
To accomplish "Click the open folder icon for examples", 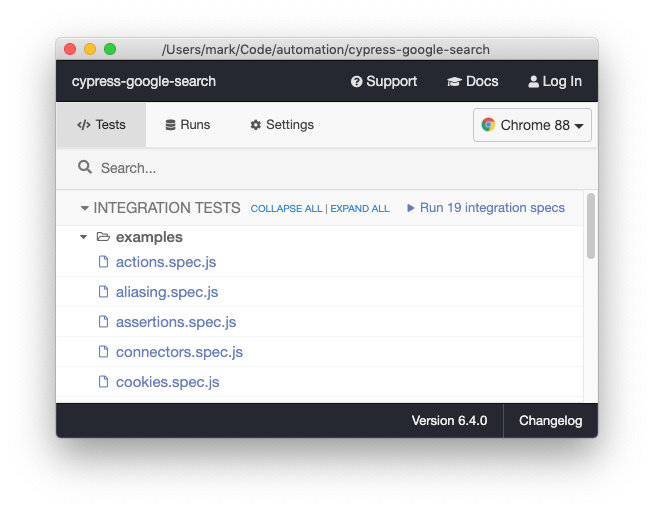I will pos(103,237).
